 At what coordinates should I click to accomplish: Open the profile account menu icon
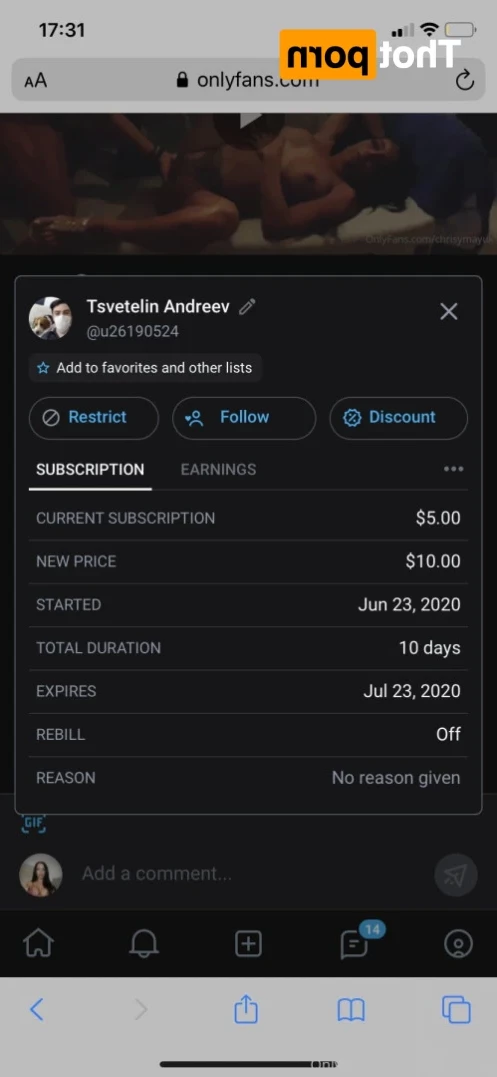coord(458,944)
